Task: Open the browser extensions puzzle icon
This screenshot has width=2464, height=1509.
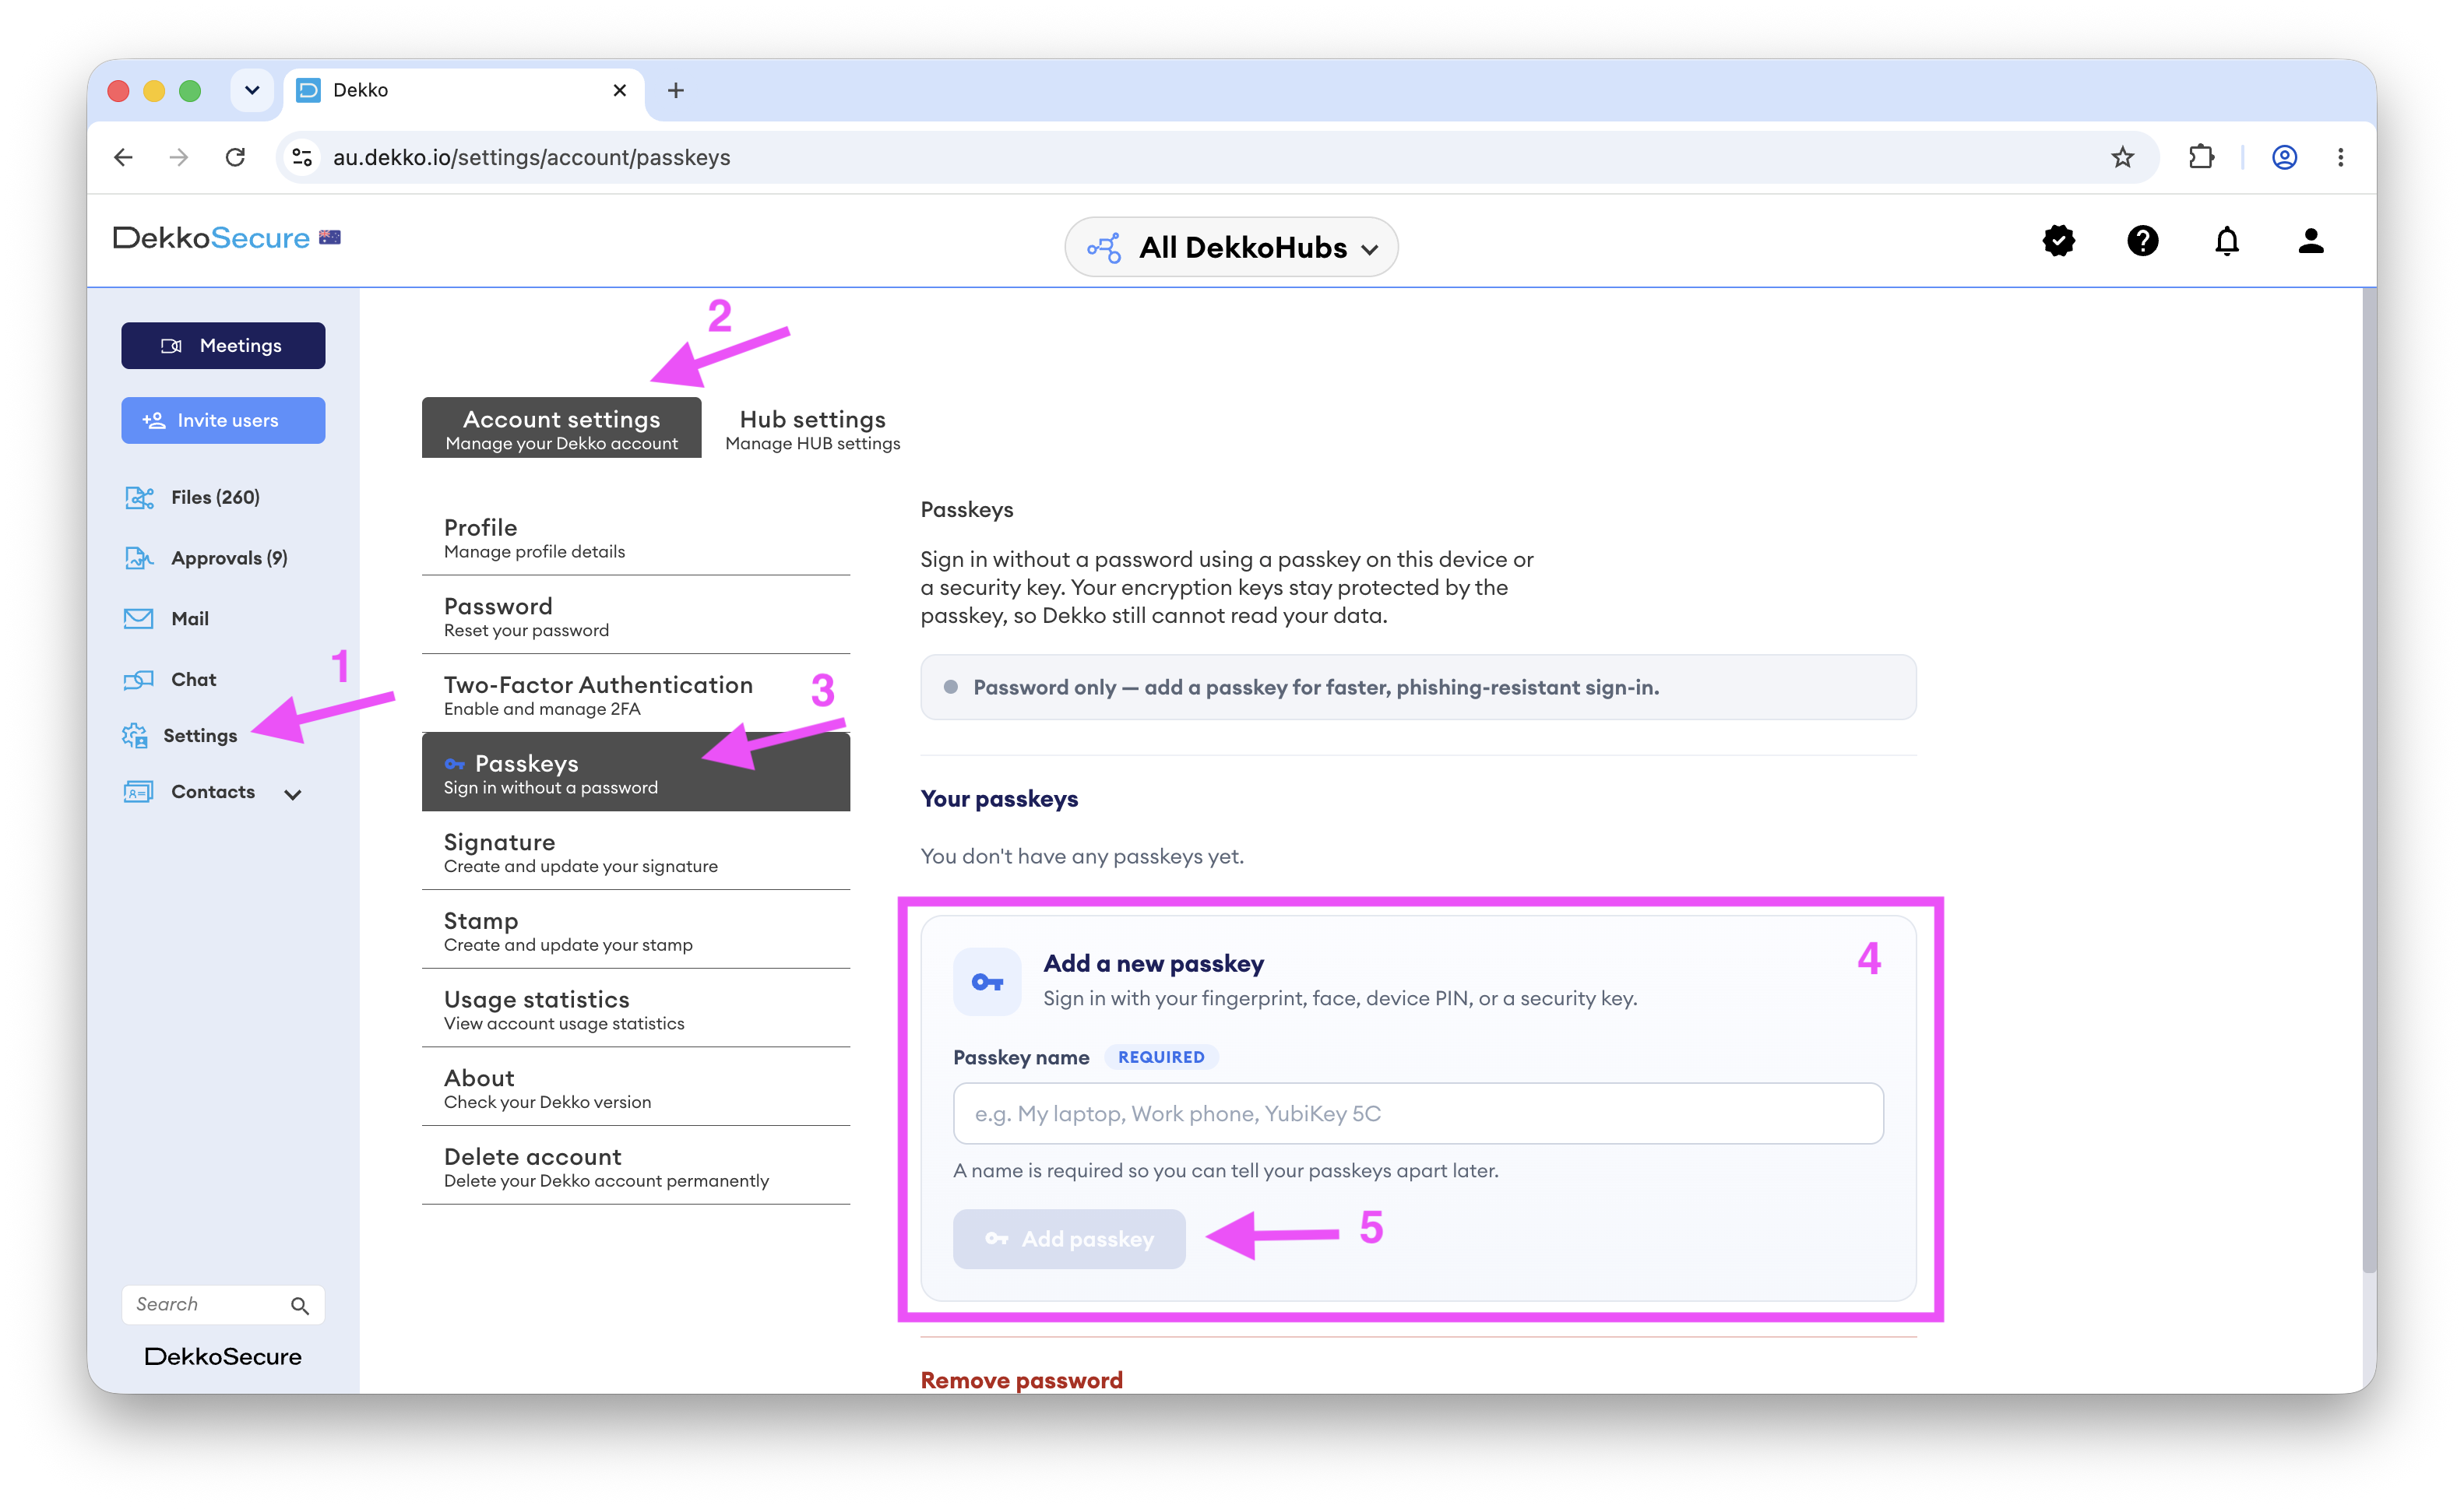Action: (x=2201, y=157)
